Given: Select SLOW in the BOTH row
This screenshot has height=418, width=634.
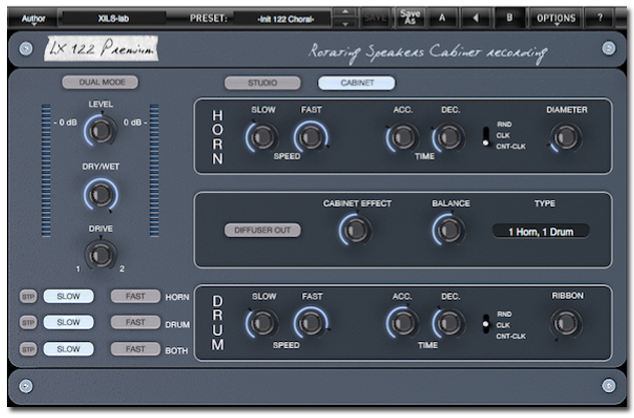Looking at the screenshot, I should tap(68, 349).
